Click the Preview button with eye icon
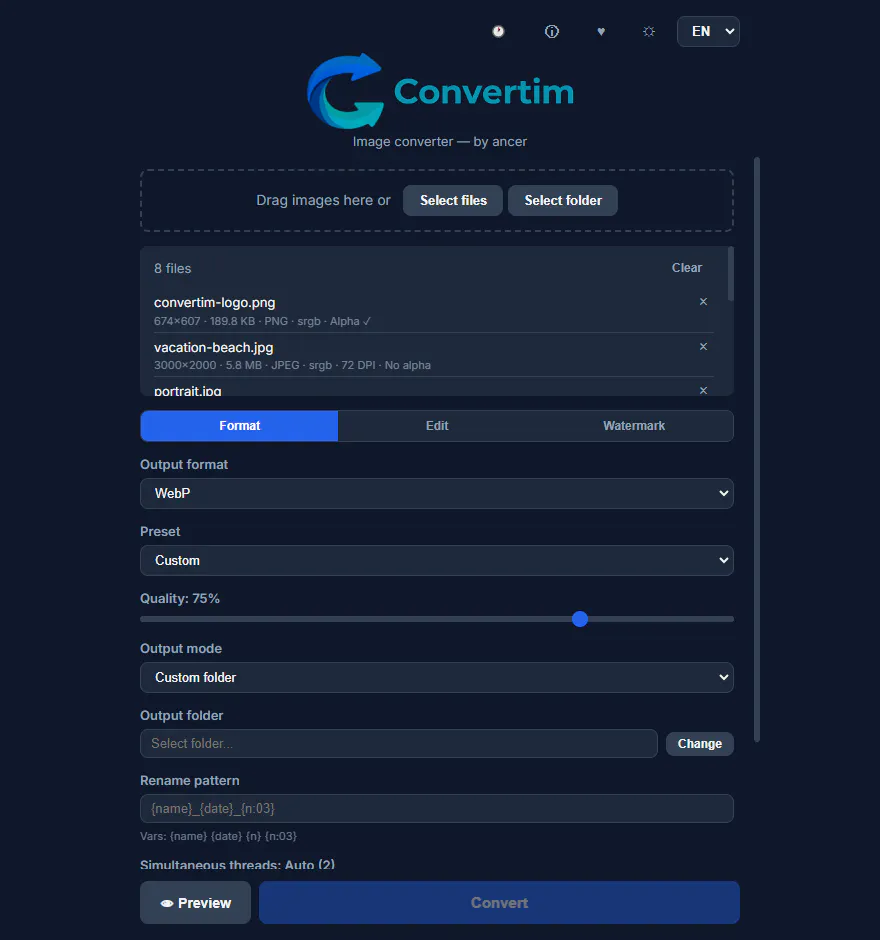The width and height of the screenshot is (880, 940). (x=195, y=902)
